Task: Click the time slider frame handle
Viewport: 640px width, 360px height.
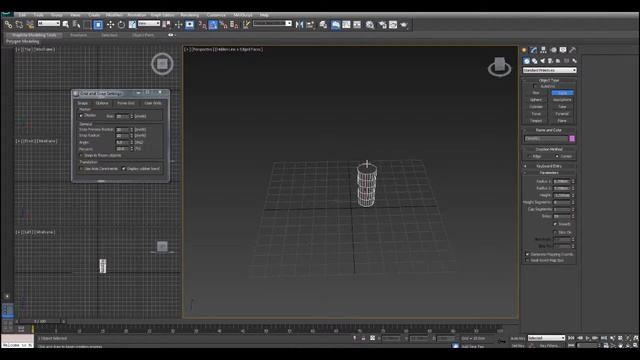Action: pyautogui.click(x=40, y=322)
